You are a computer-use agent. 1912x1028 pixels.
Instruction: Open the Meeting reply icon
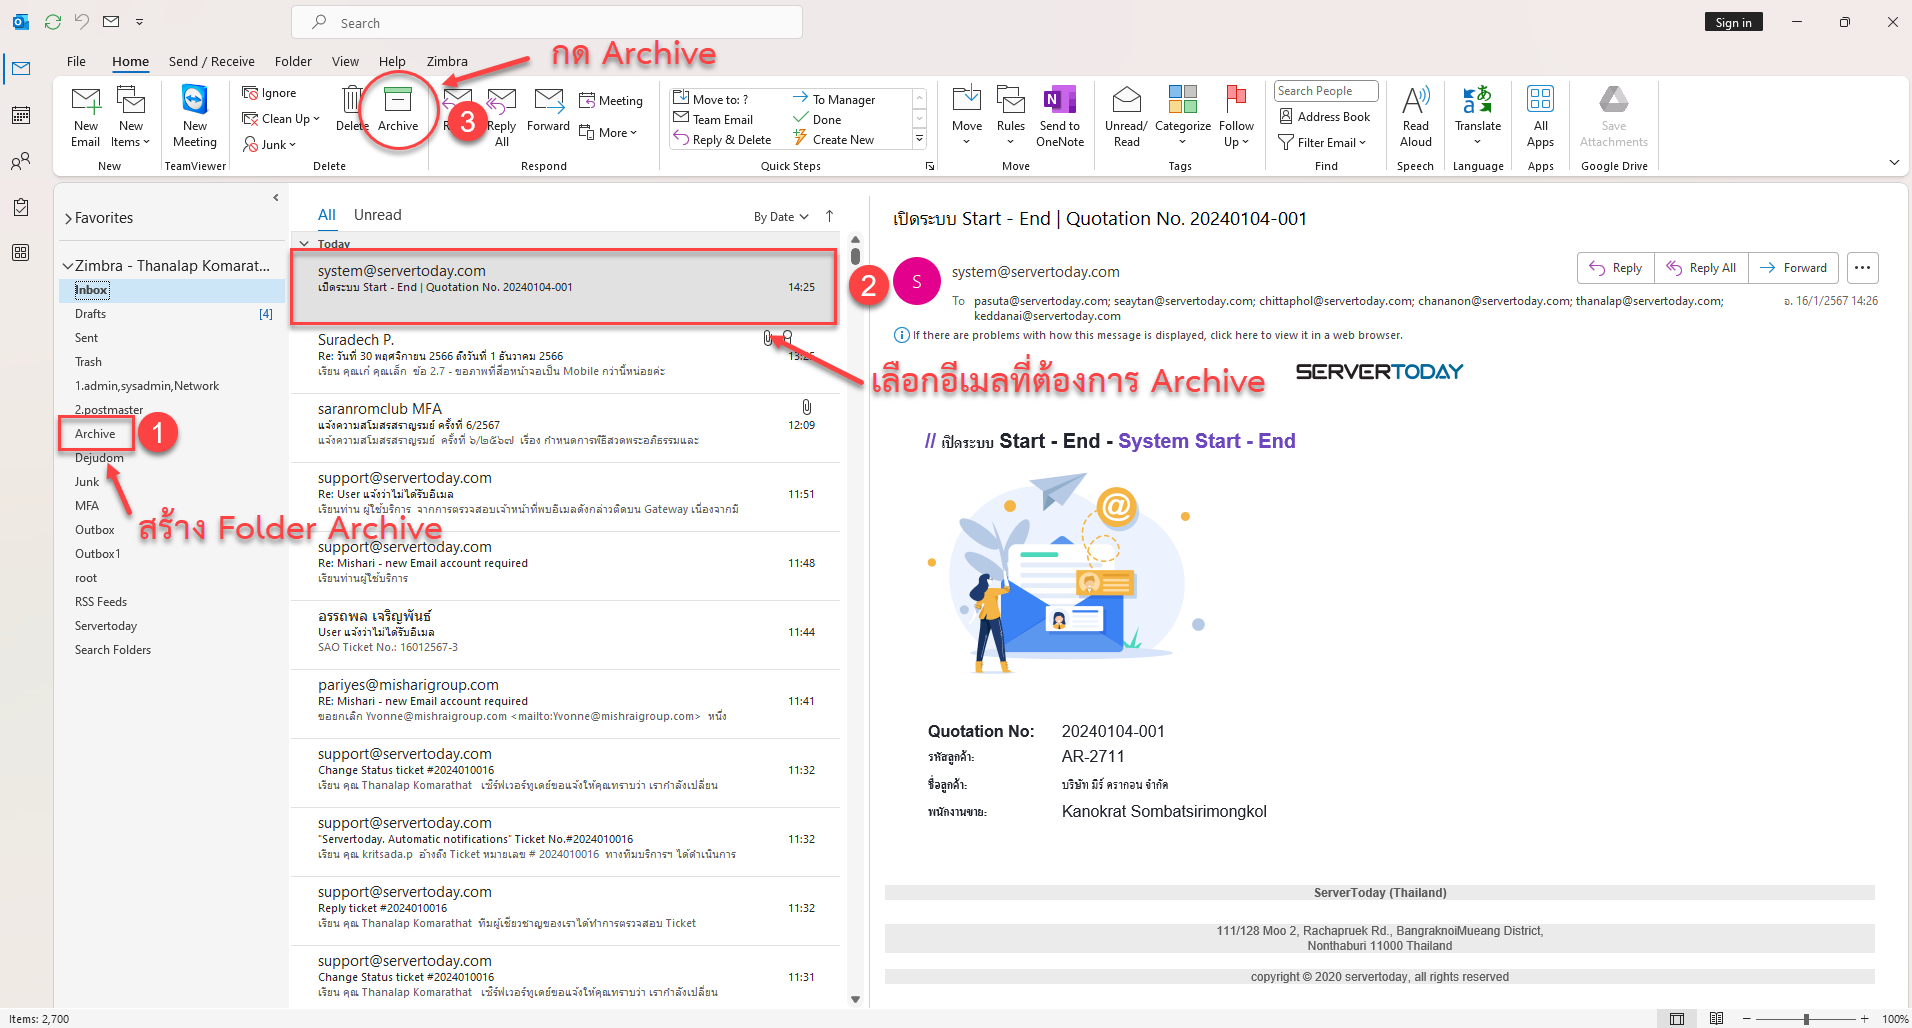(588, 101)
